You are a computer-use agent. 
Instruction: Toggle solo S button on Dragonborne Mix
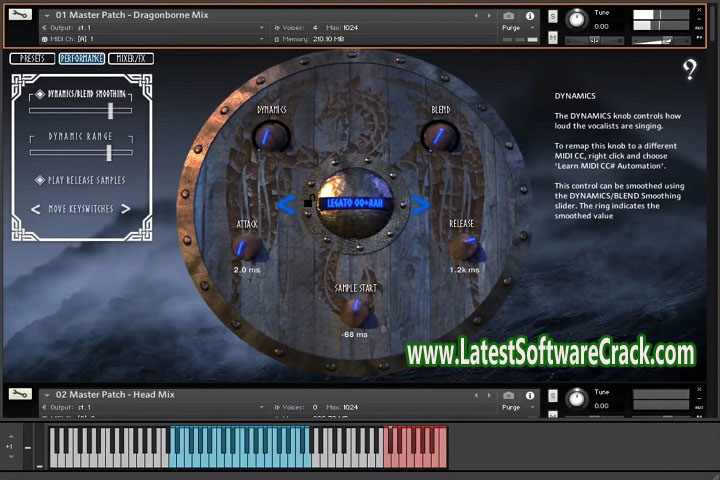pos(553,16)
